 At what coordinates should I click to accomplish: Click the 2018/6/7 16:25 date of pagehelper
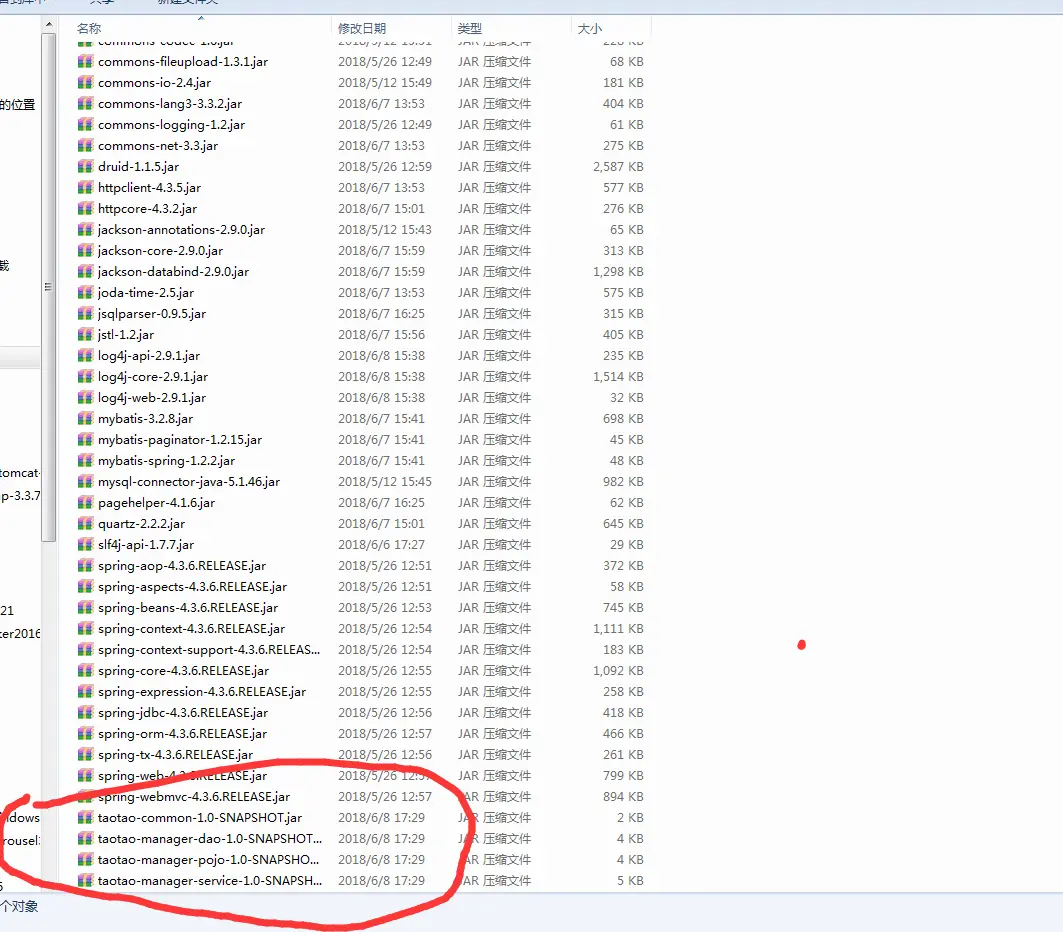(x=382, y=503)
